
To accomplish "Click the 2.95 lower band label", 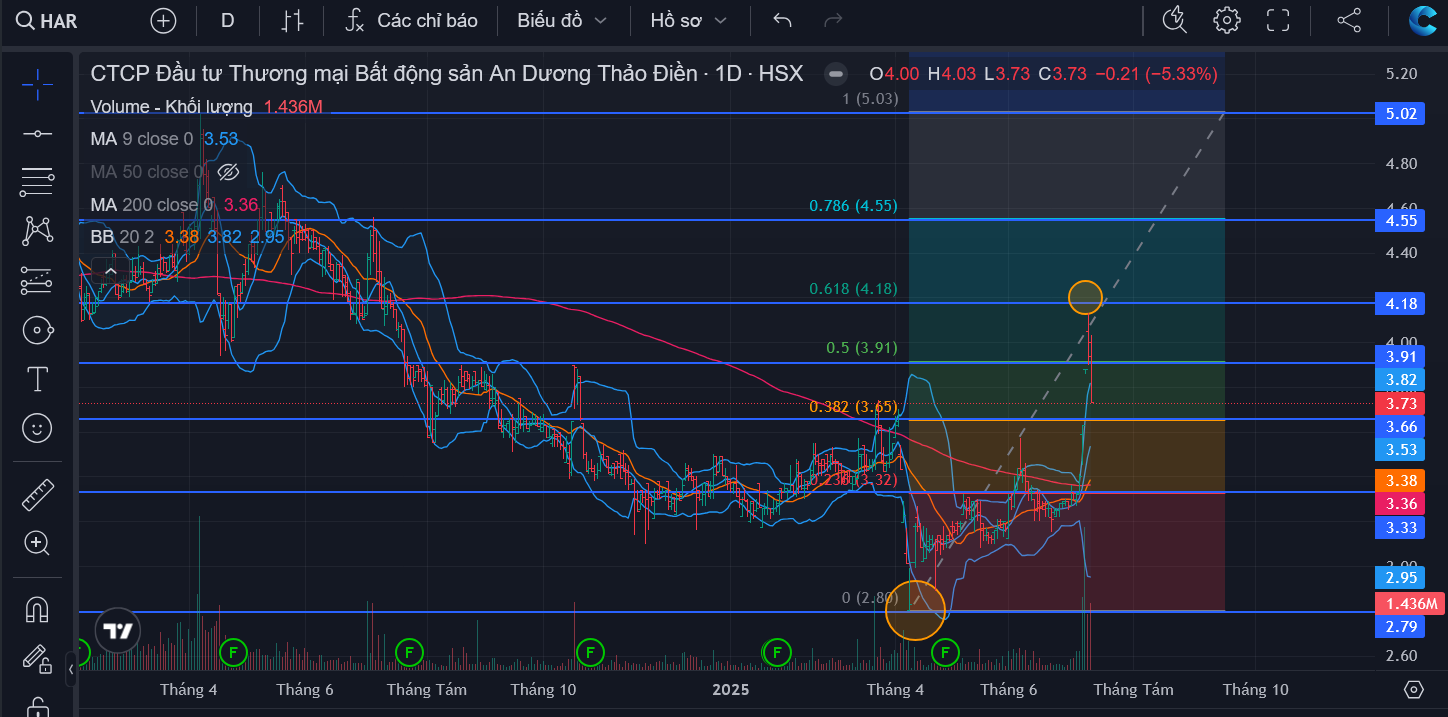I will (x=1400, y=577).
